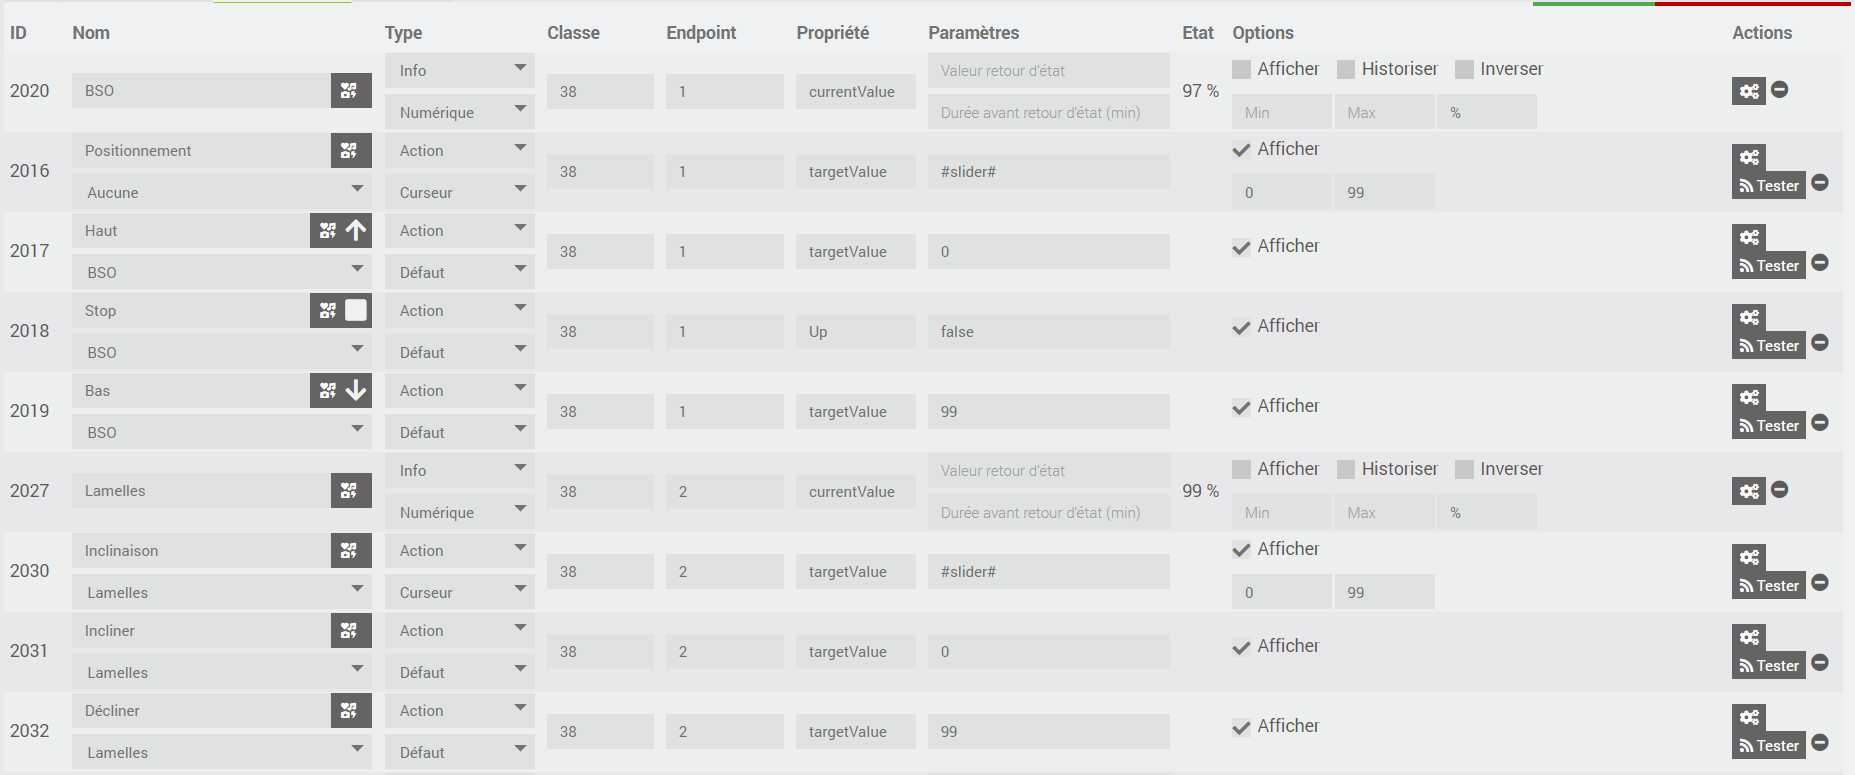The width and height of the screenshot is (1855, 775).
Task: Open the Numérique subtype dropdown for BSO
Action: pyautogui.click(x=460, y=112)
